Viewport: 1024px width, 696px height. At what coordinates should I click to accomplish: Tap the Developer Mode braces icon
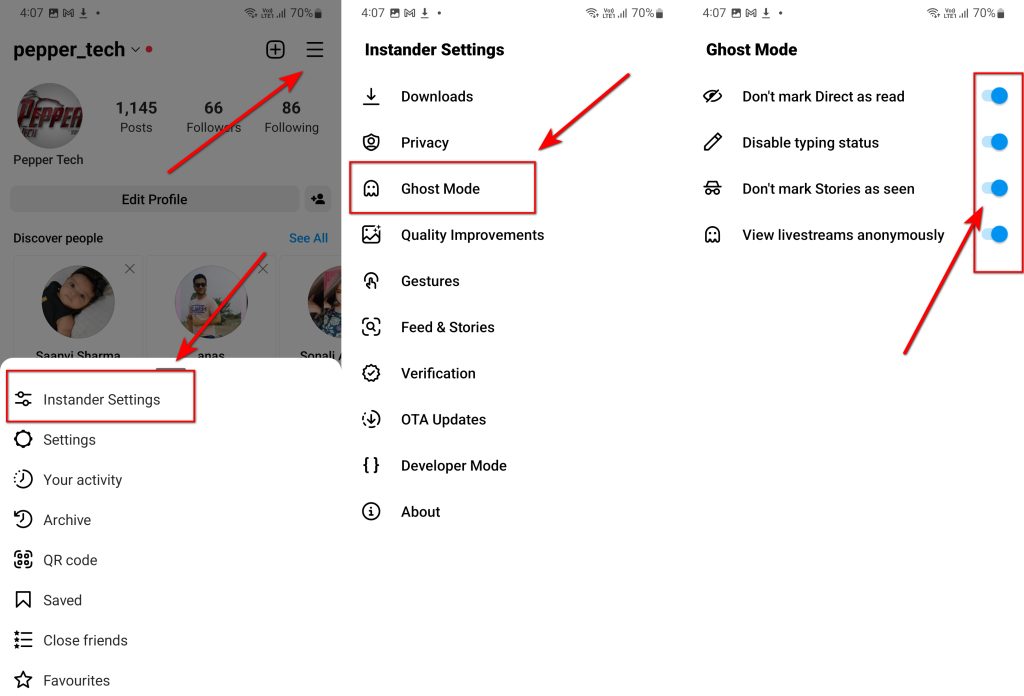[x=371, y=465]
